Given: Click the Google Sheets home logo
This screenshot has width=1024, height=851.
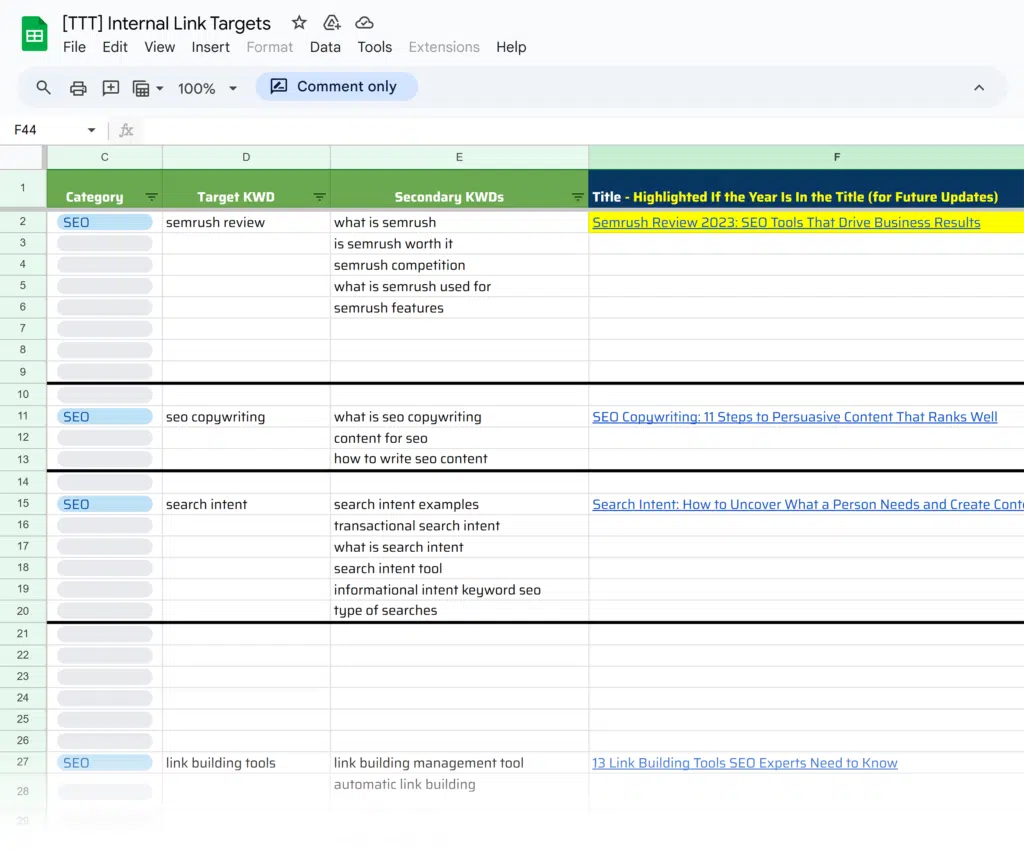Looking at the screenshot, I should click(x=35, y=34).
